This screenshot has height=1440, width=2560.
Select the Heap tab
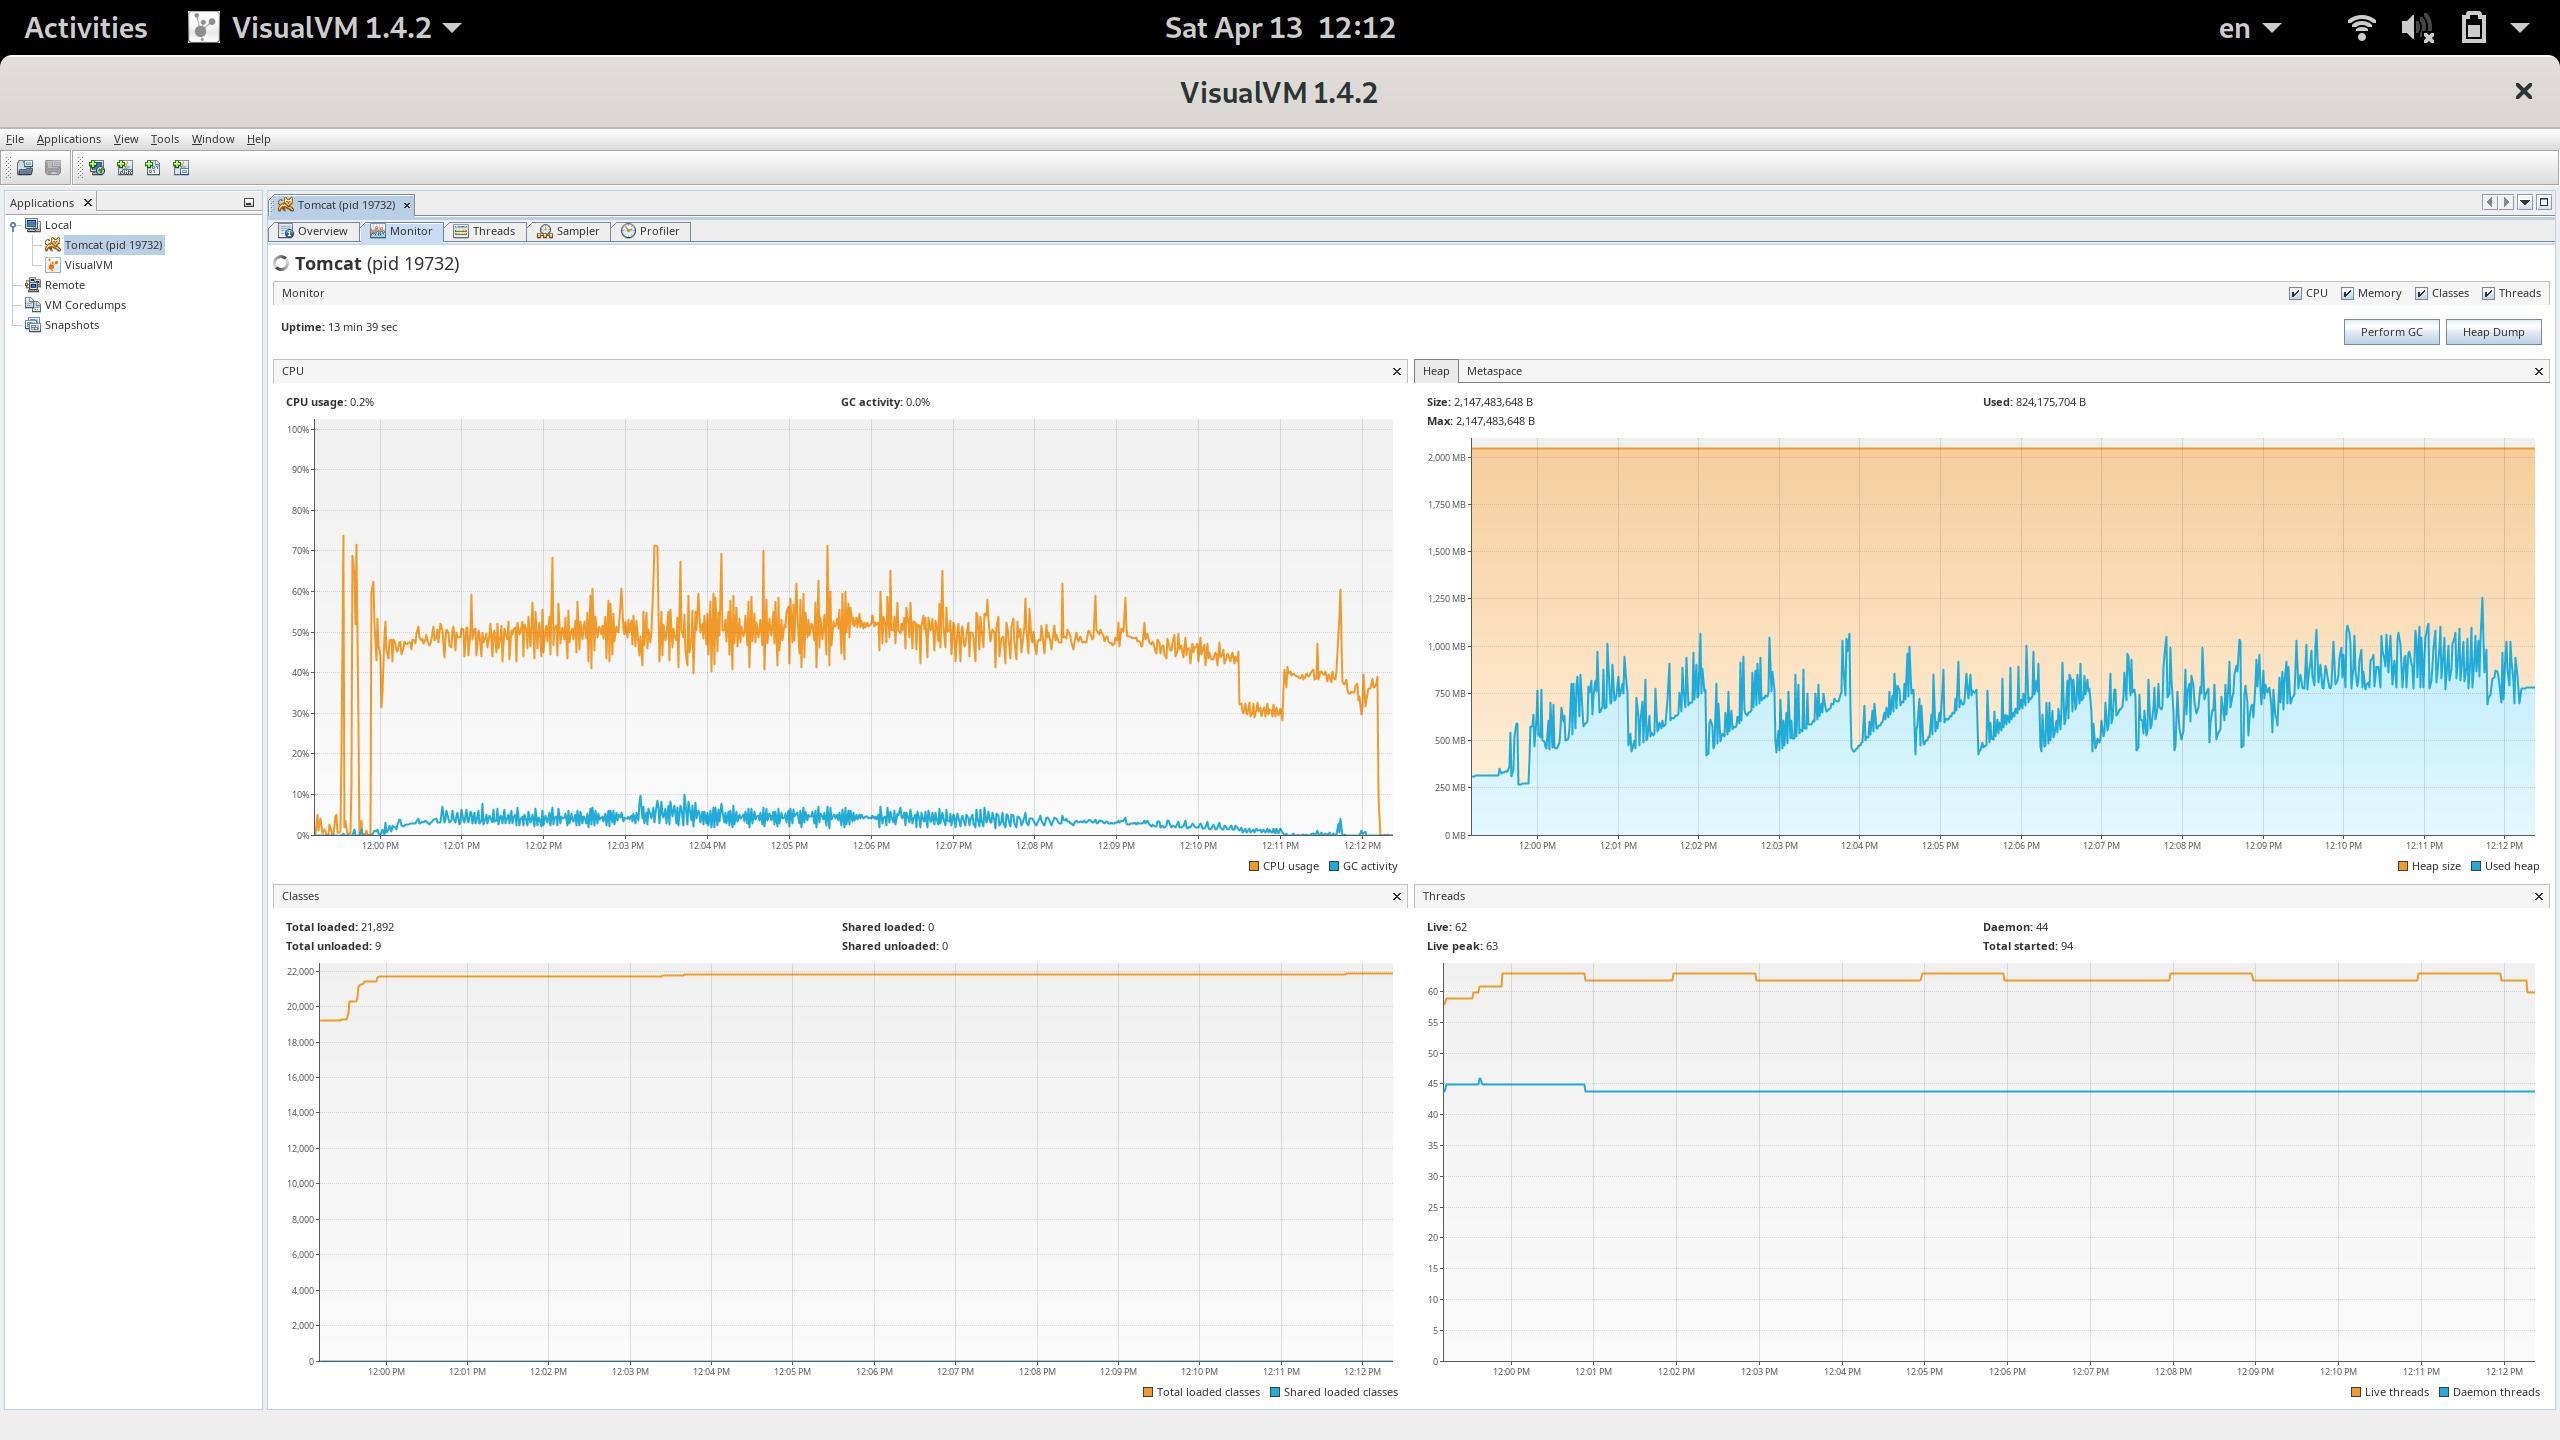(1436, 371)
